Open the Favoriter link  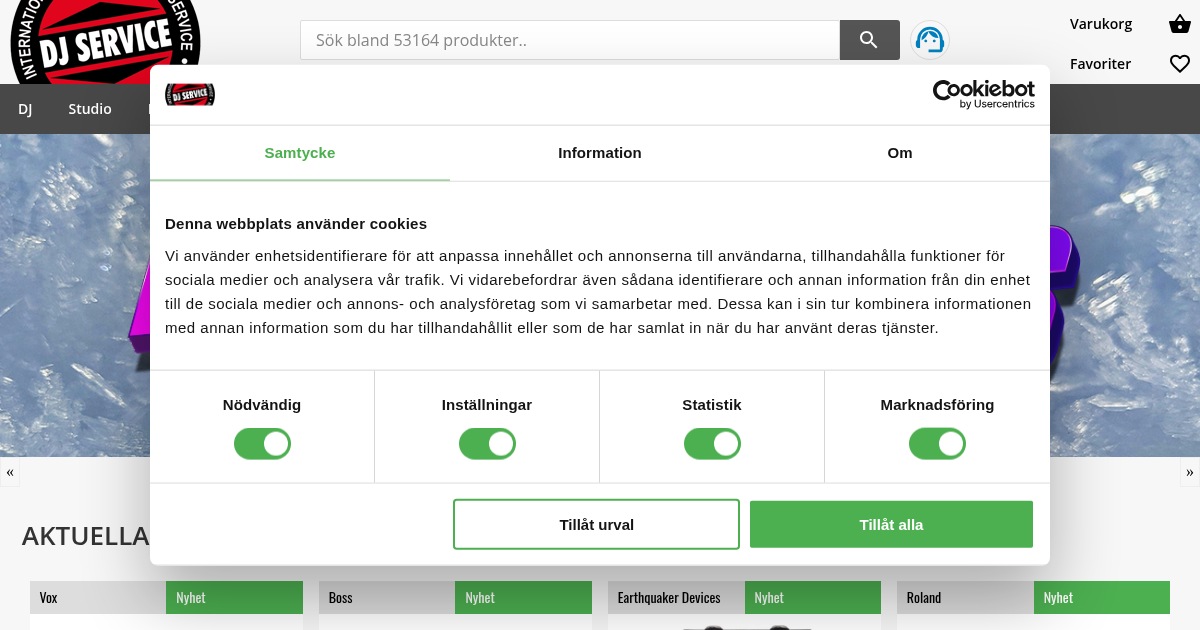(x=1100, y=64)
